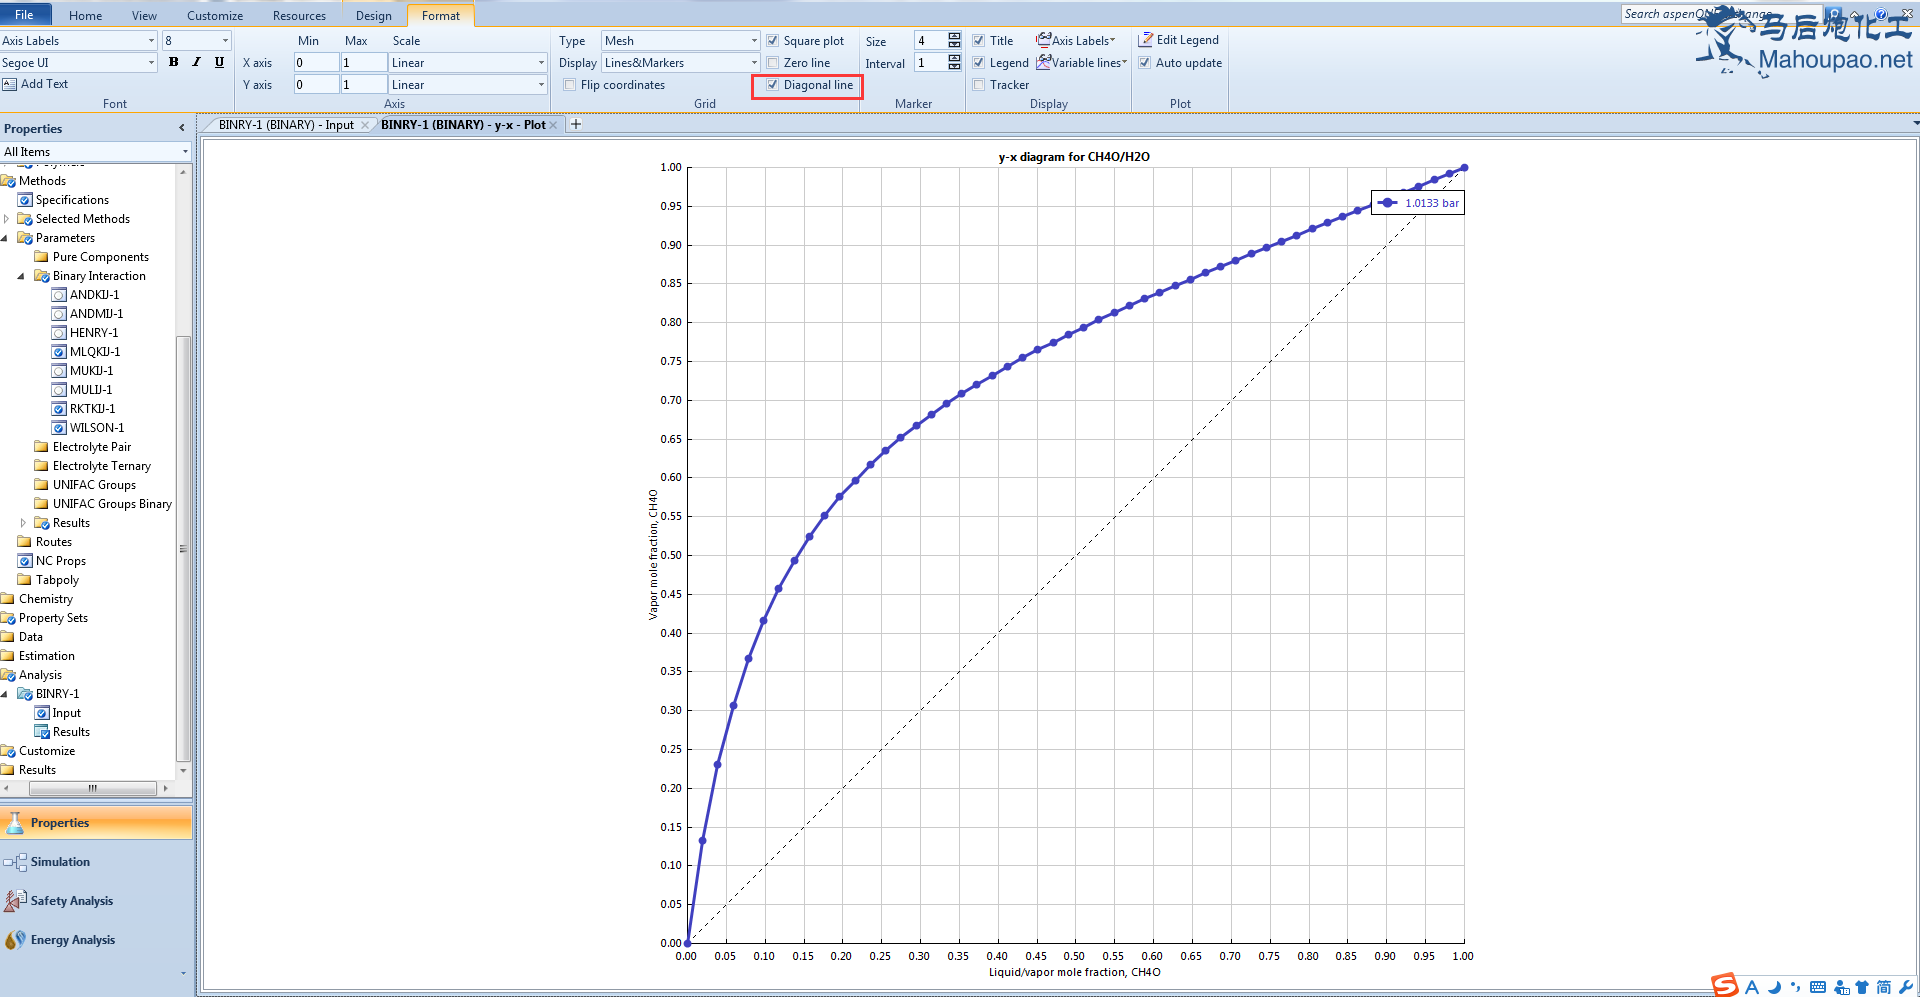Open the File menu
Image resolution: width=1920 pixels, height=997 pixels.
(x=24, y=15)
